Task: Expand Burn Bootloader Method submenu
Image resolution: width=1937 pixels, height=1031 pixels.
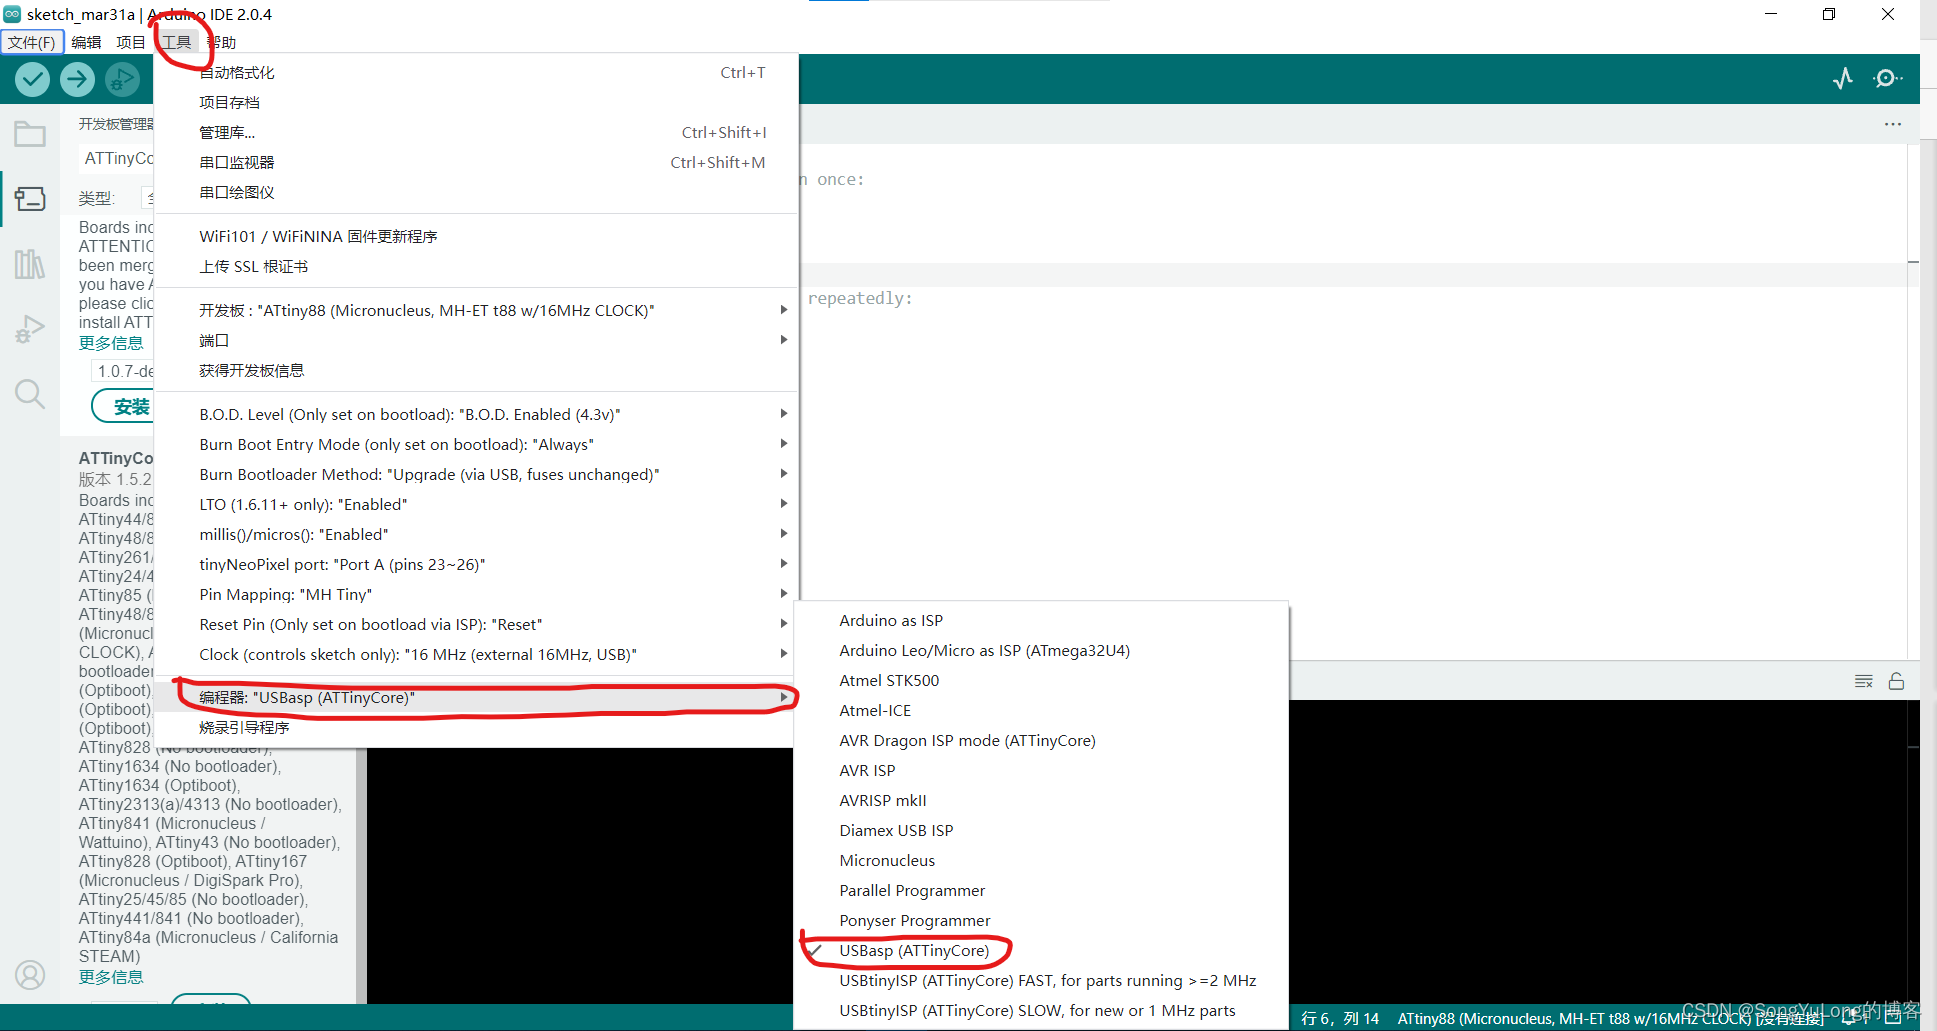Action: (x=476, y=474)
